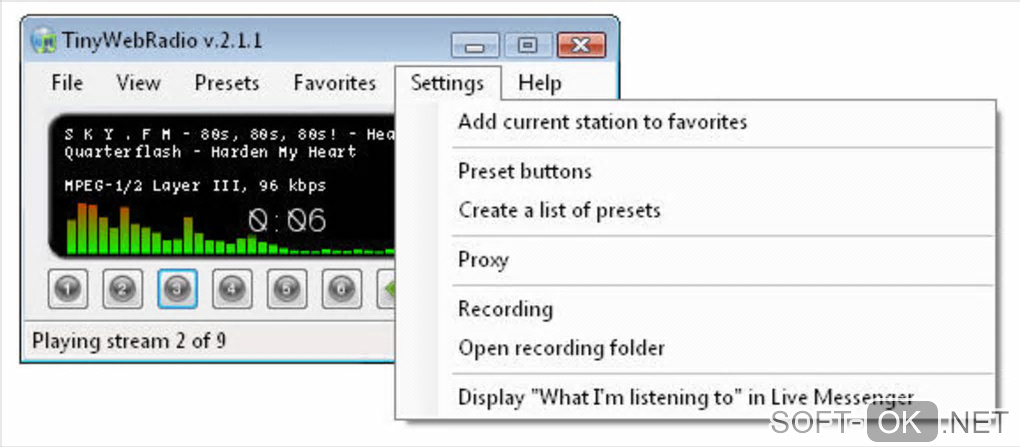This screenshot has width=1020, height=447.
Task: Maximize the TinyWebRadio window
Action: pos(528,46)
